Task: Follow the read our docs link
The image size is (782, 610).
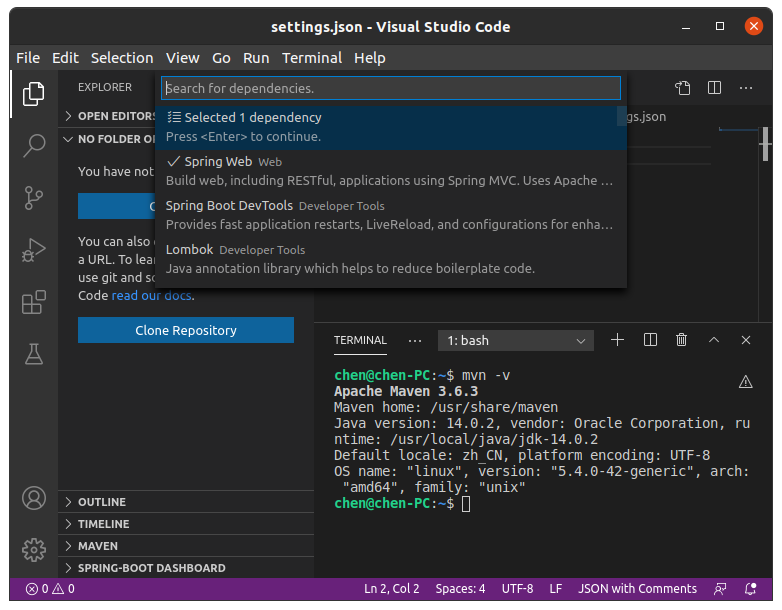Action: (x=152, y=295)
